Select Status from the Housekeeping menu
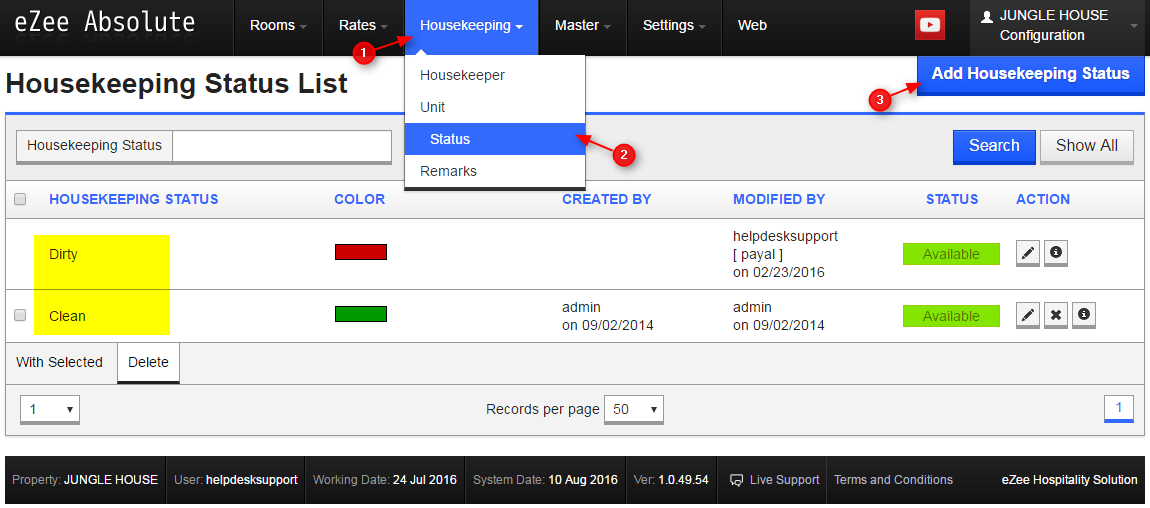This screenshot has height=508, width=1150. click(x=494, y=139)
